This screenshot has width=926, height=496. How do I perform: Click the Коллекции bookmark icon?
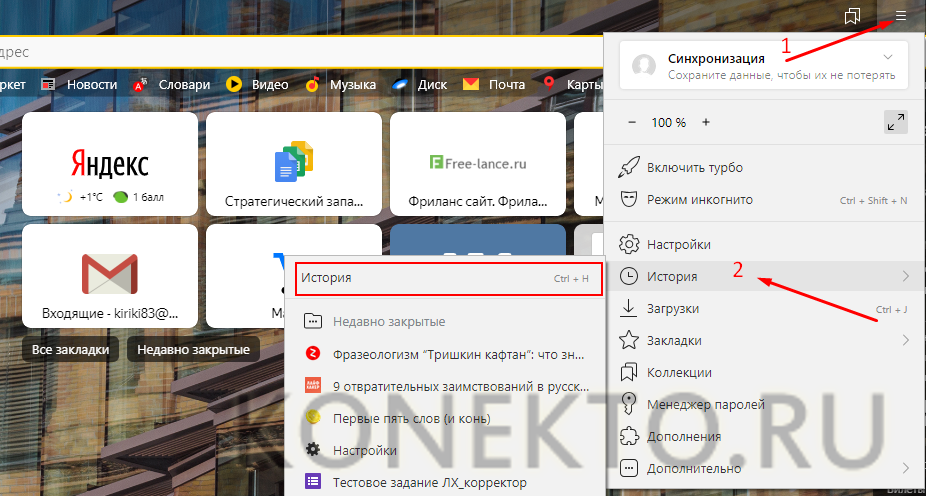pos(630,373)
